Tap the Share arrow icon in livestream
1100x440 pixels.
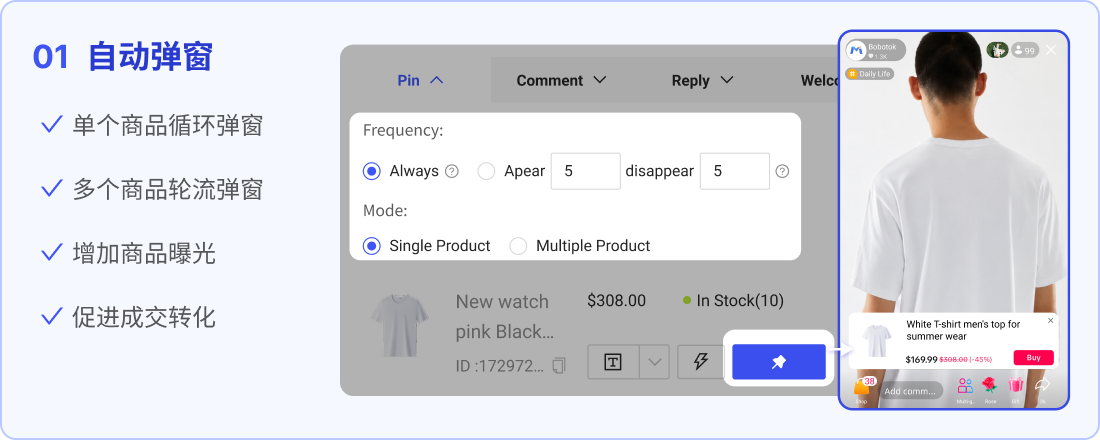tap(1042, 386)
